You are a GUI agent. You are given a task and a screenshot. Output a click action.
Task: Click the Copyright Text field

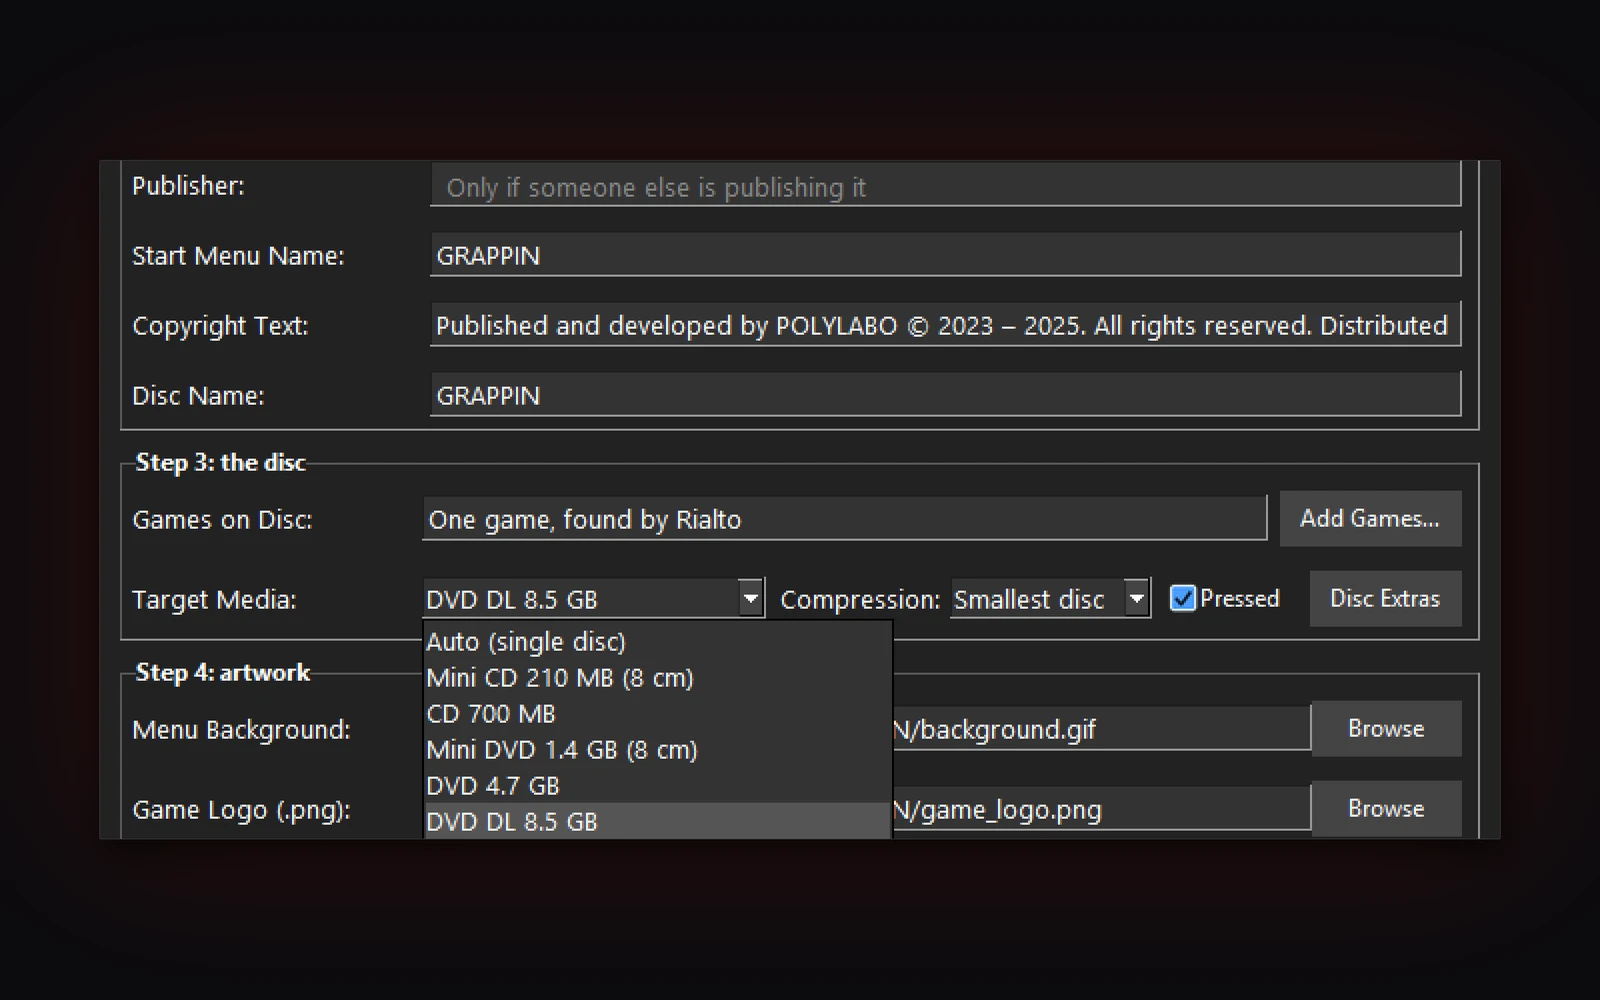coord(945,325)
